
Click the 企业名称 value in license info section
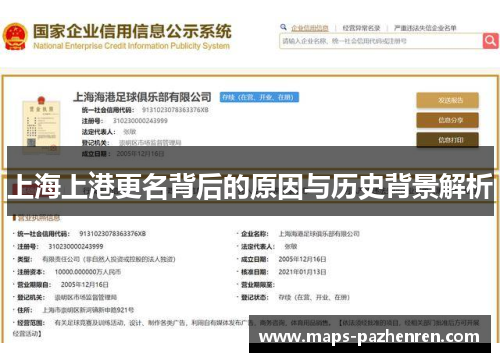click(x=319, y=234)
